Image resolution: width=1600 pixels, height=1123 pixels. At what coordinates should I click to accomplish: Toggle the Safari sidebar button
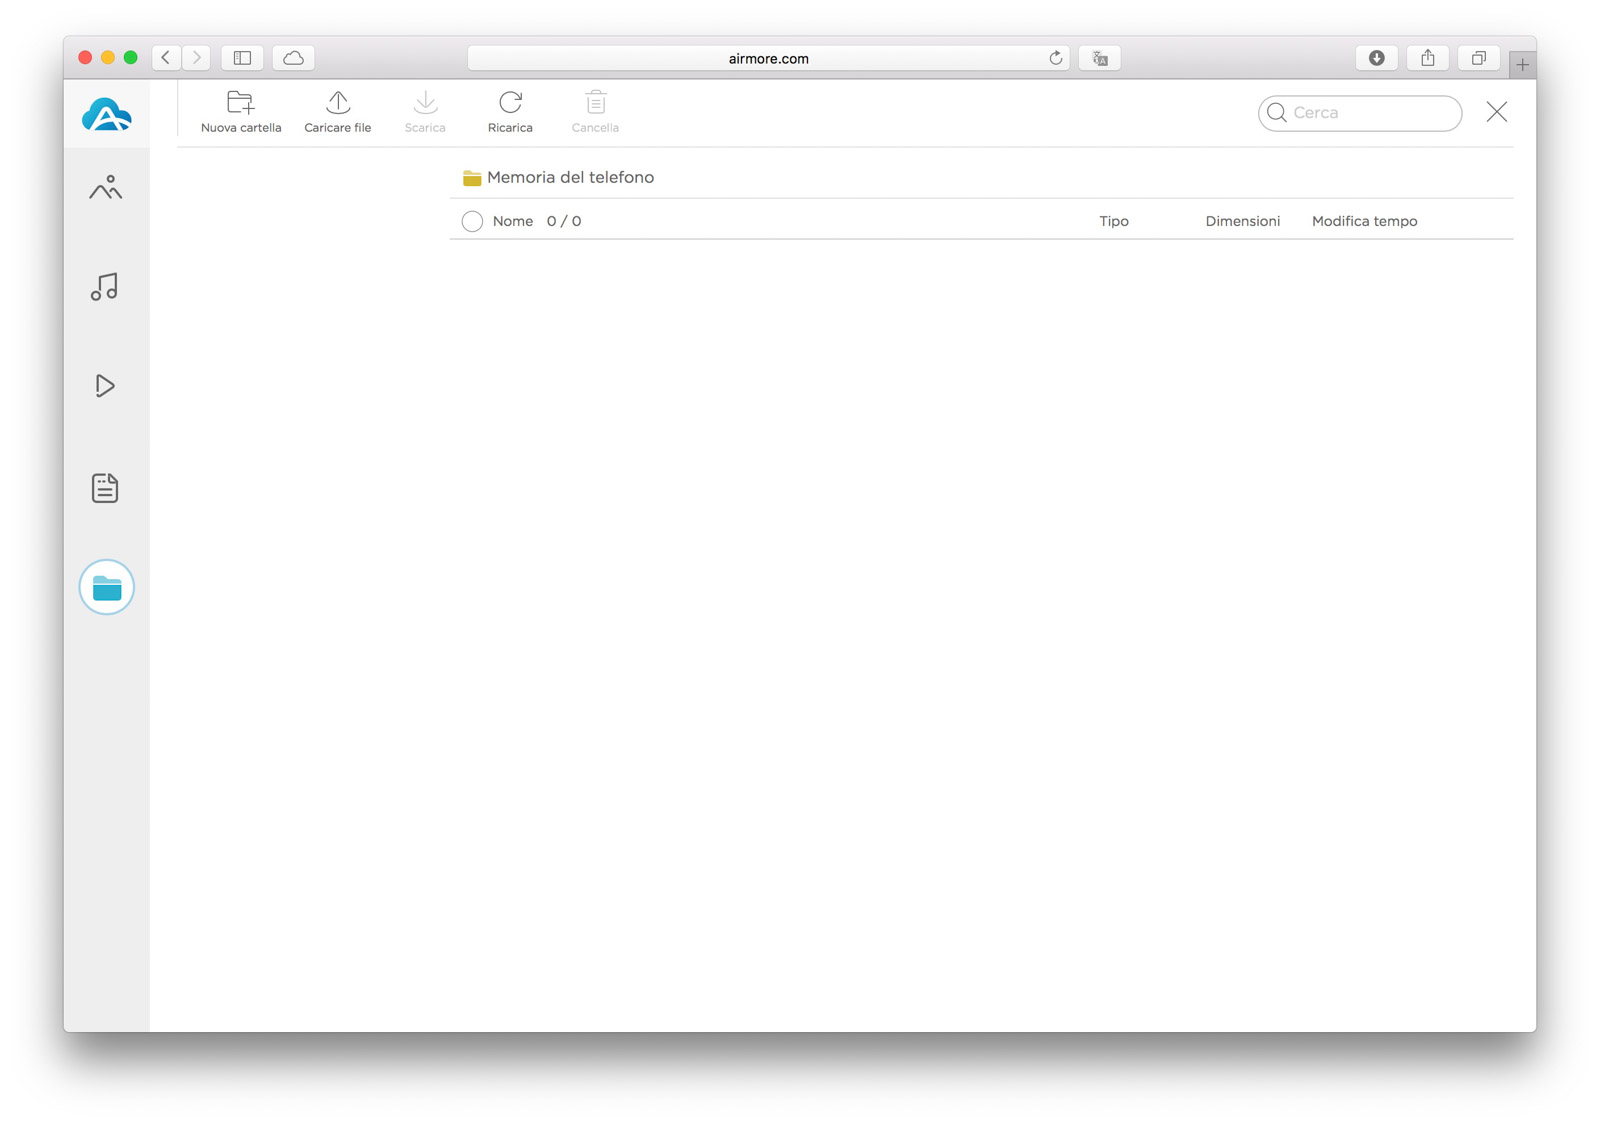coord(242,58)
